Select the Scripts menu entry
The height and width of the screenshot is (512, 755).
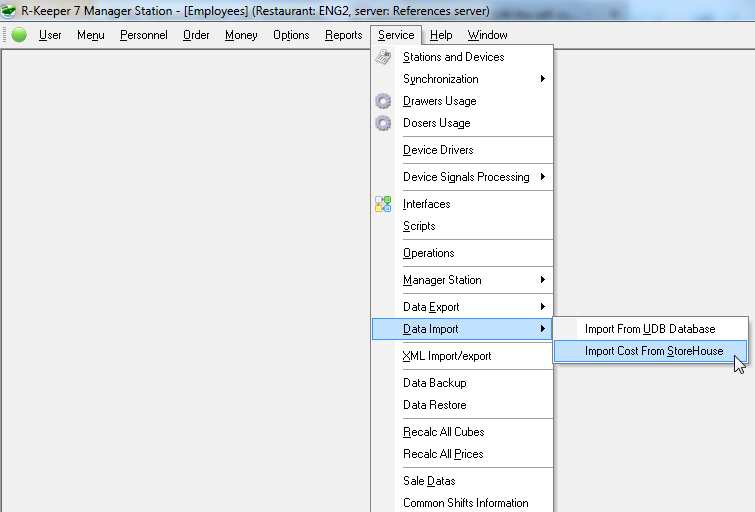[x=462, y=226]
